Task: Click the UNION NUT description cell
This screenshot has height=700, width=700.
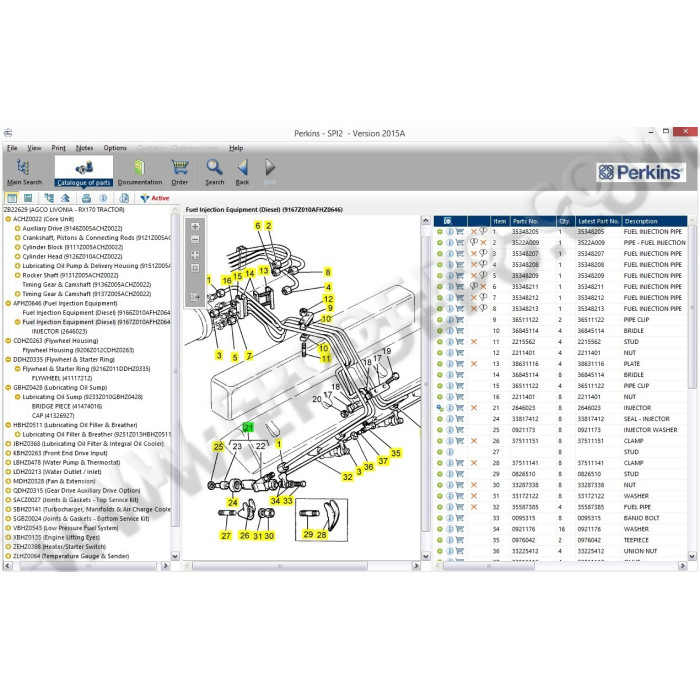Action: click(640, 551)
